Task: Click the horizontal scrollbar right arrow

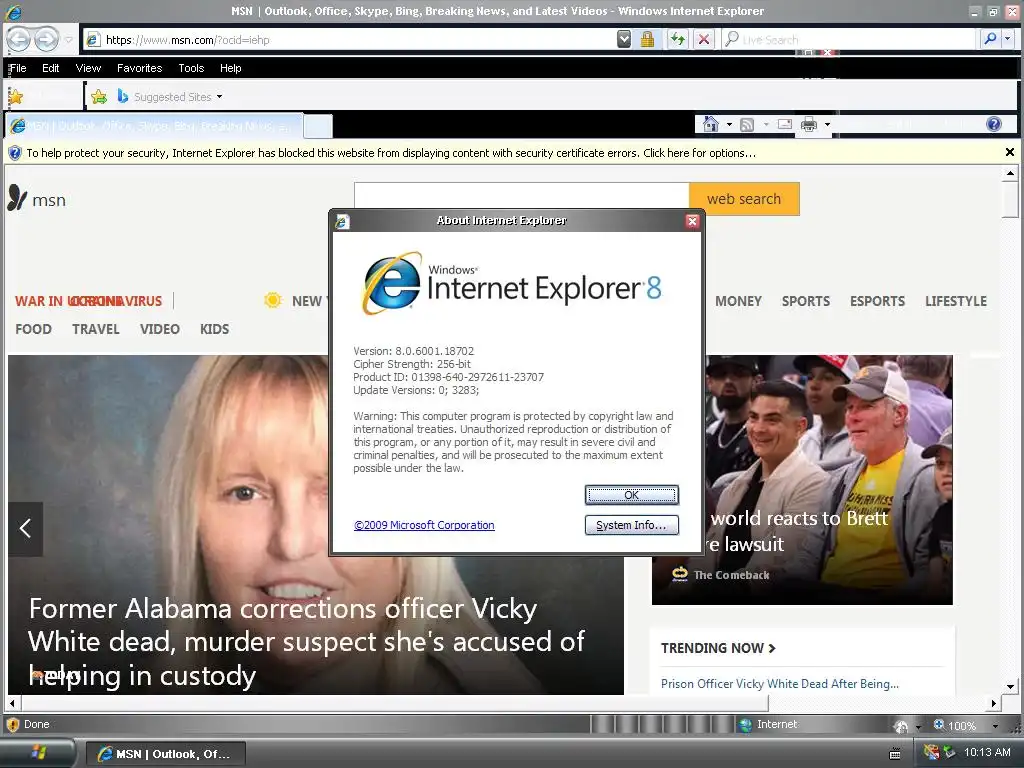Action: 993,703
